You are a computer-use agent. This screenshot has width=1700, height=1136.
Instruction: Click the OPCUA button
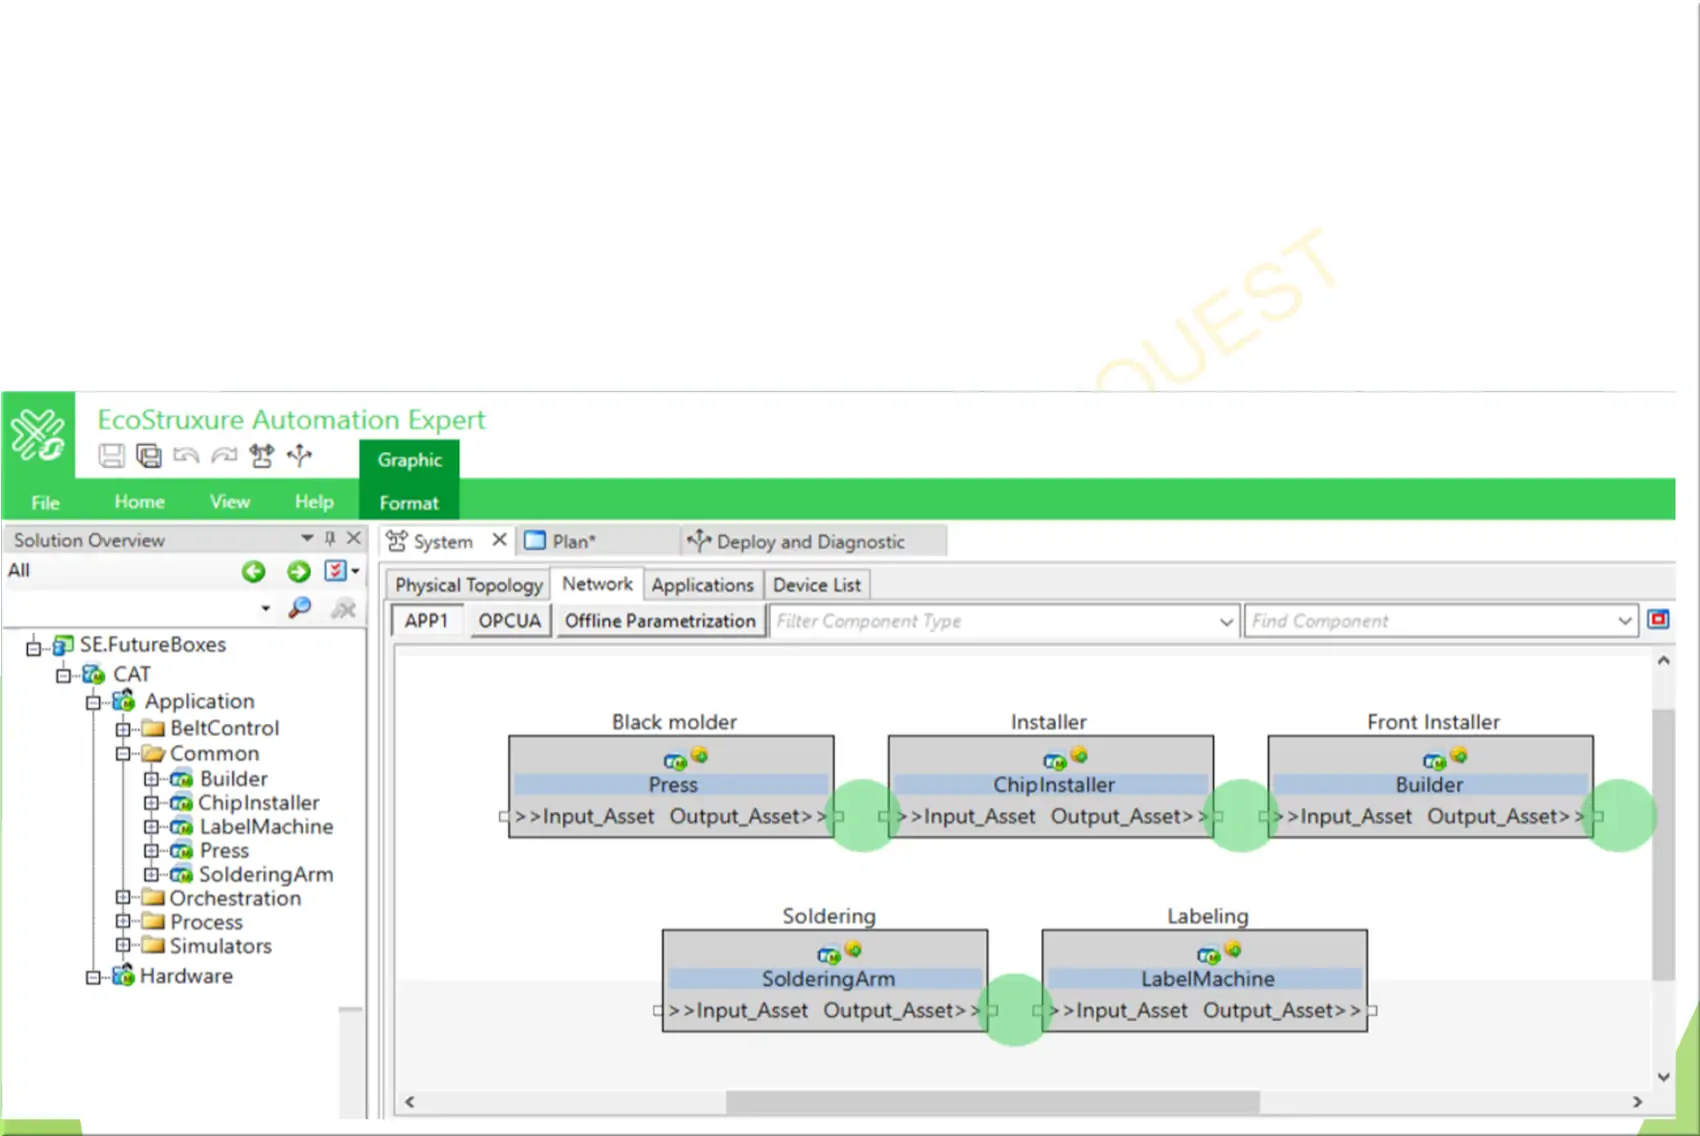click(509, 621)
